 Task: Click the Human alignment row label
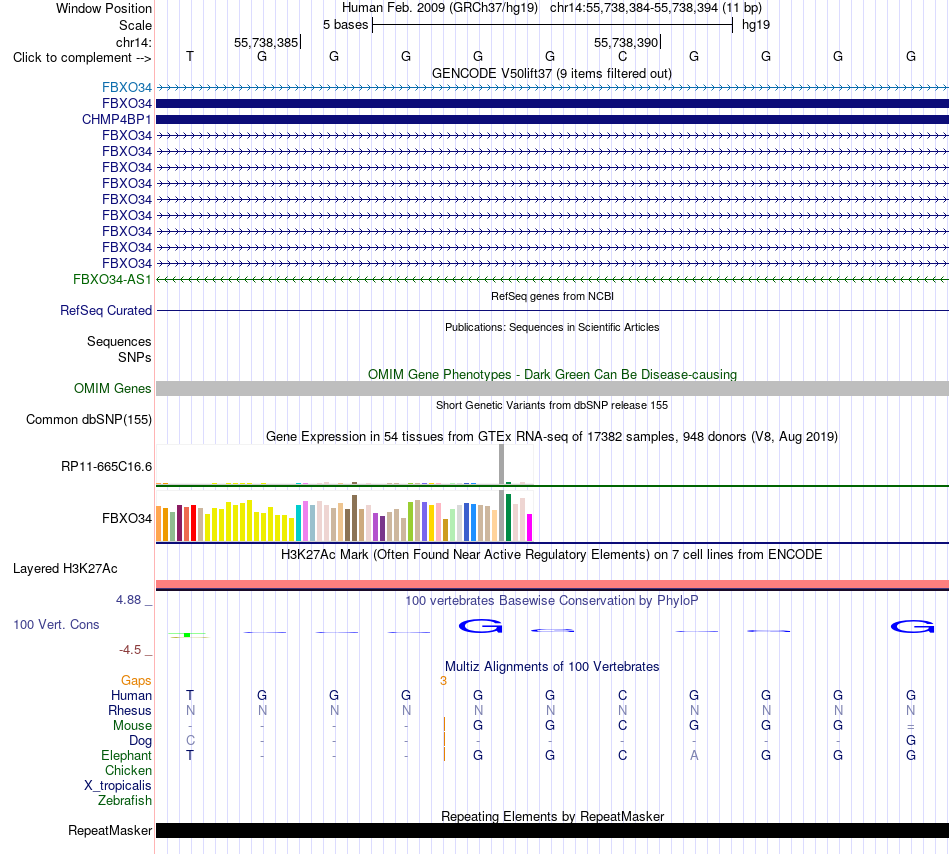click(131, 695)
